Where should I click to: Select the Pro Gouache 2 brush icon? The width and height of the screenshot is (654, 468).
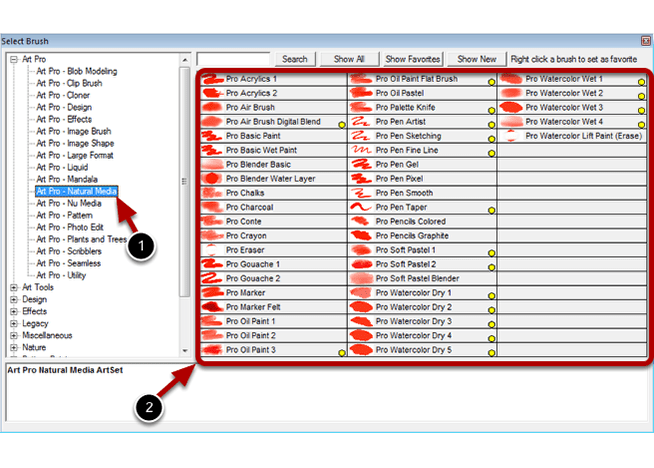point(213,278)
